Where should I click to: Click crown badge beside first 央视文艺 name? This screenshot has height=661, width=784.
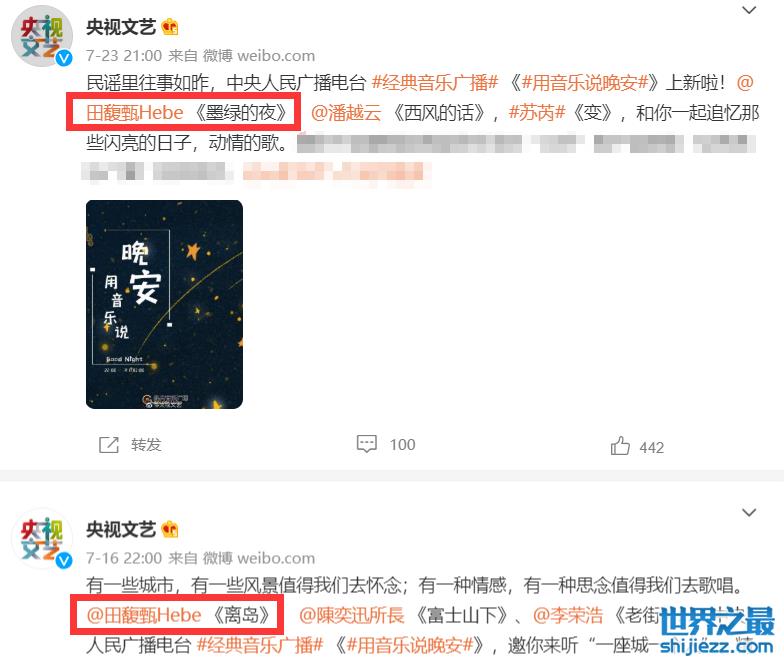170,26
